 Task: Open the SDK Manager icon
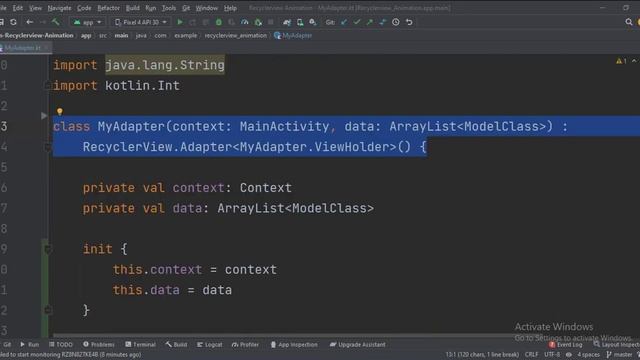point(313,22)
